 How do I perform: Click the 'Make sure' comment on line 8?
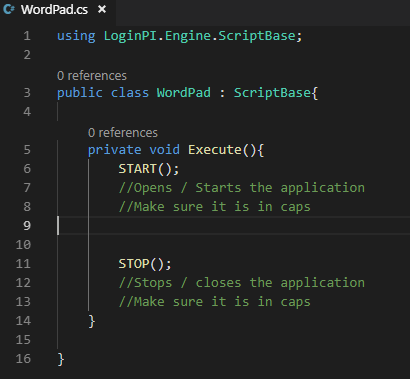coord(215,207)
